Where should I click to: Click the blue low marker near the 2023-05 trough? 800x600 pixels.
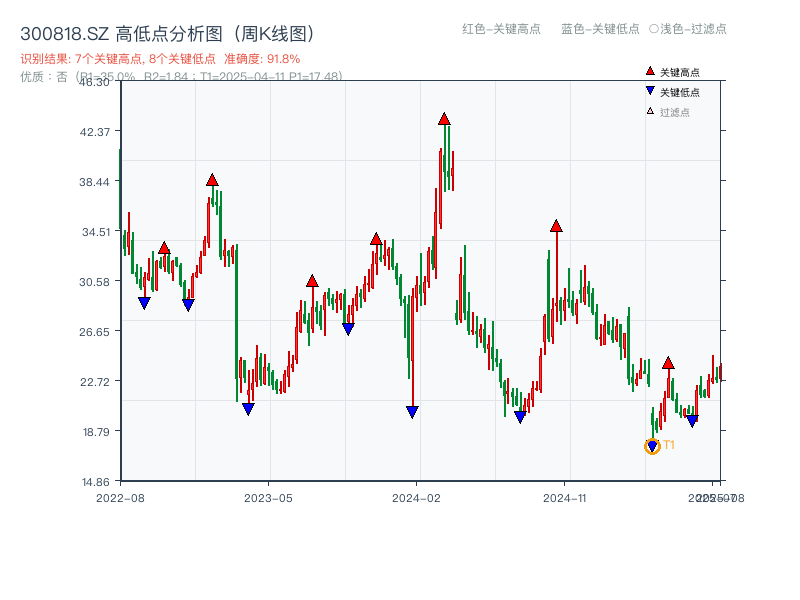pyautogui.click(x=248, y=408)
